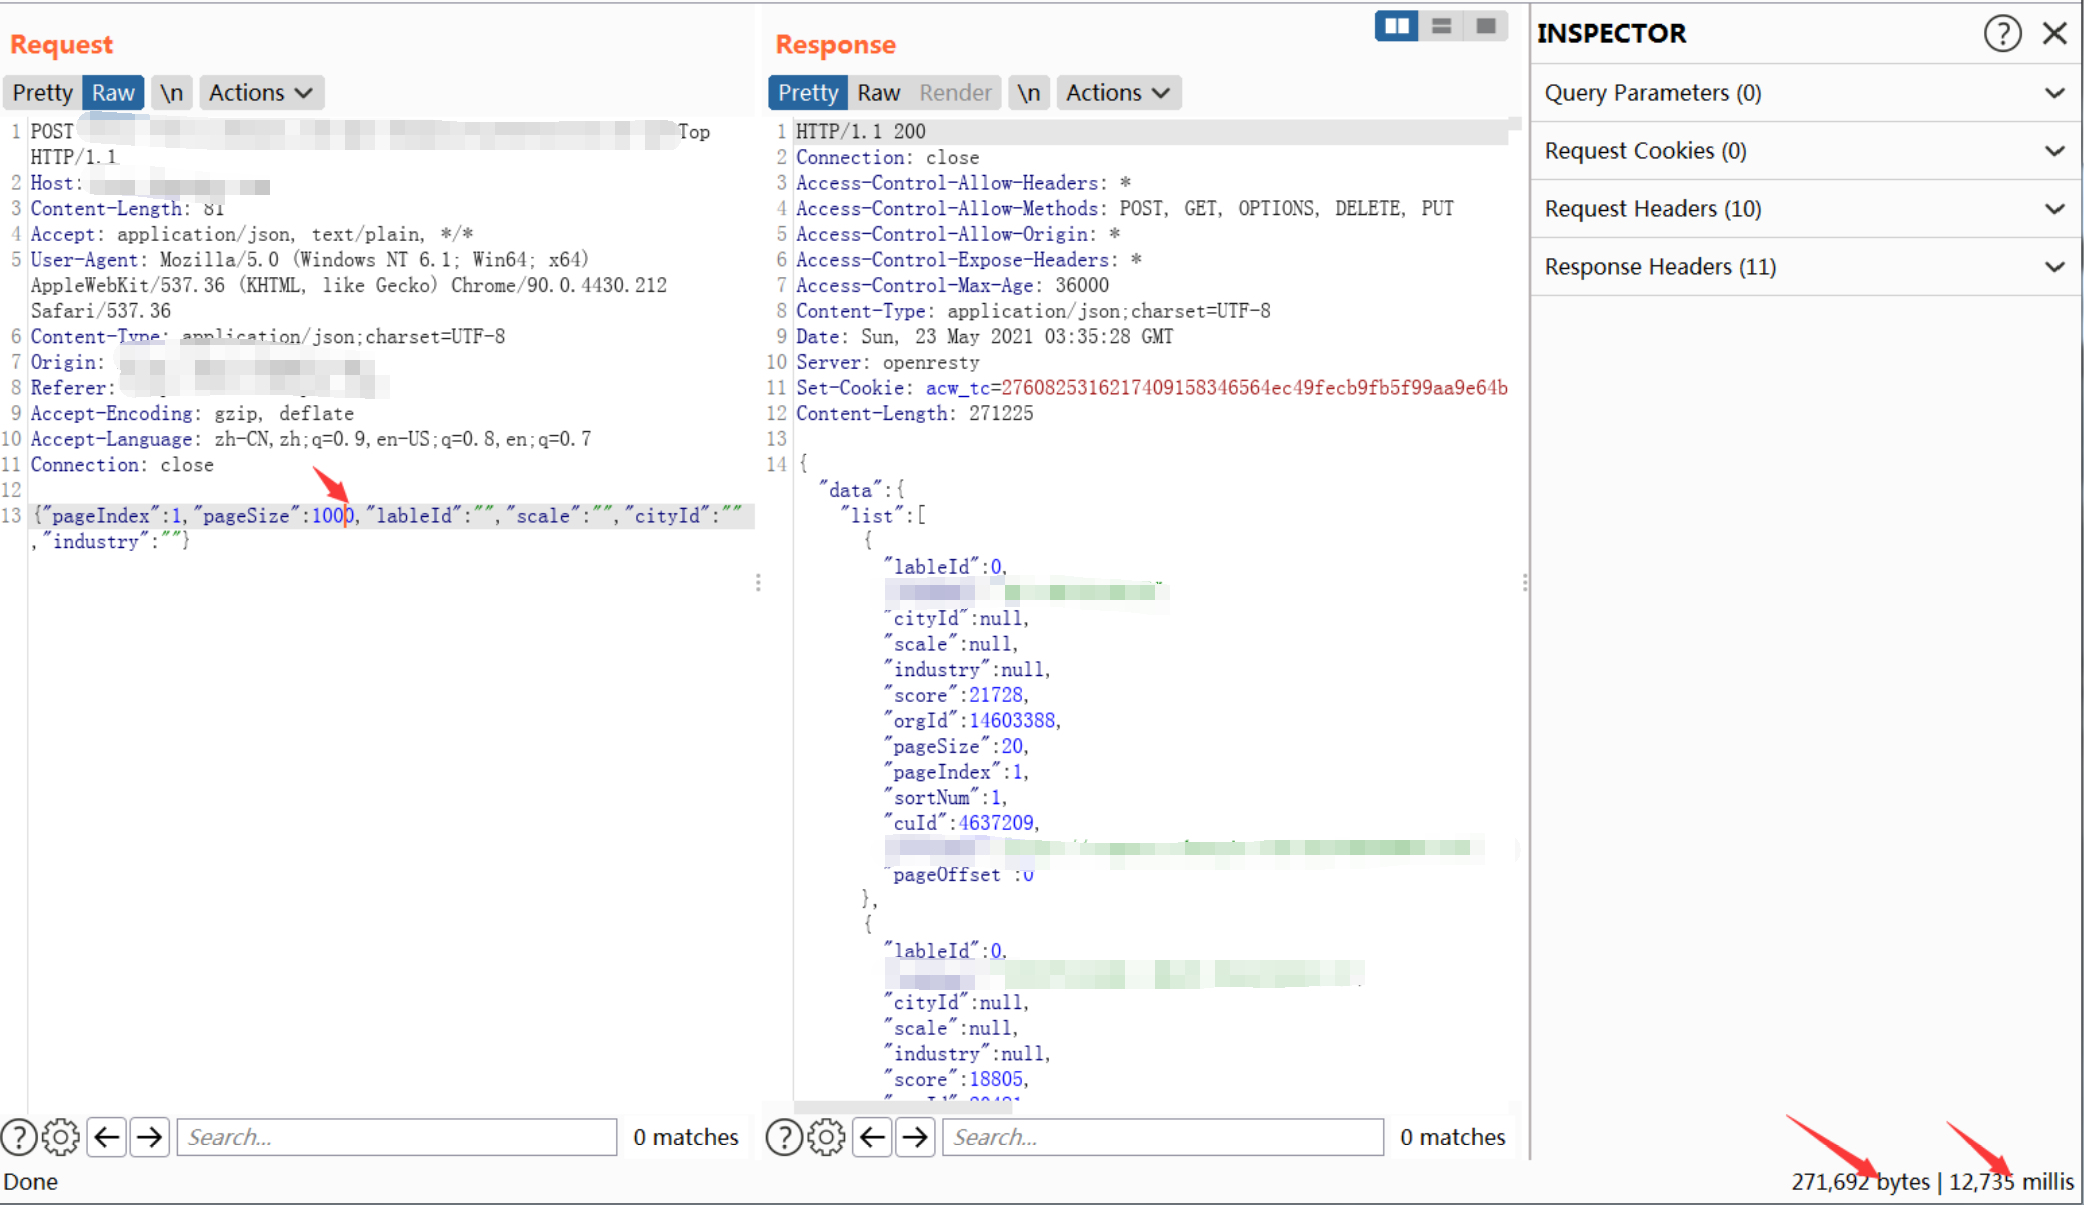This screenshot has width=2084, height=1205.
Task: Go to previous match in Response search
Action: (873, 1137)
